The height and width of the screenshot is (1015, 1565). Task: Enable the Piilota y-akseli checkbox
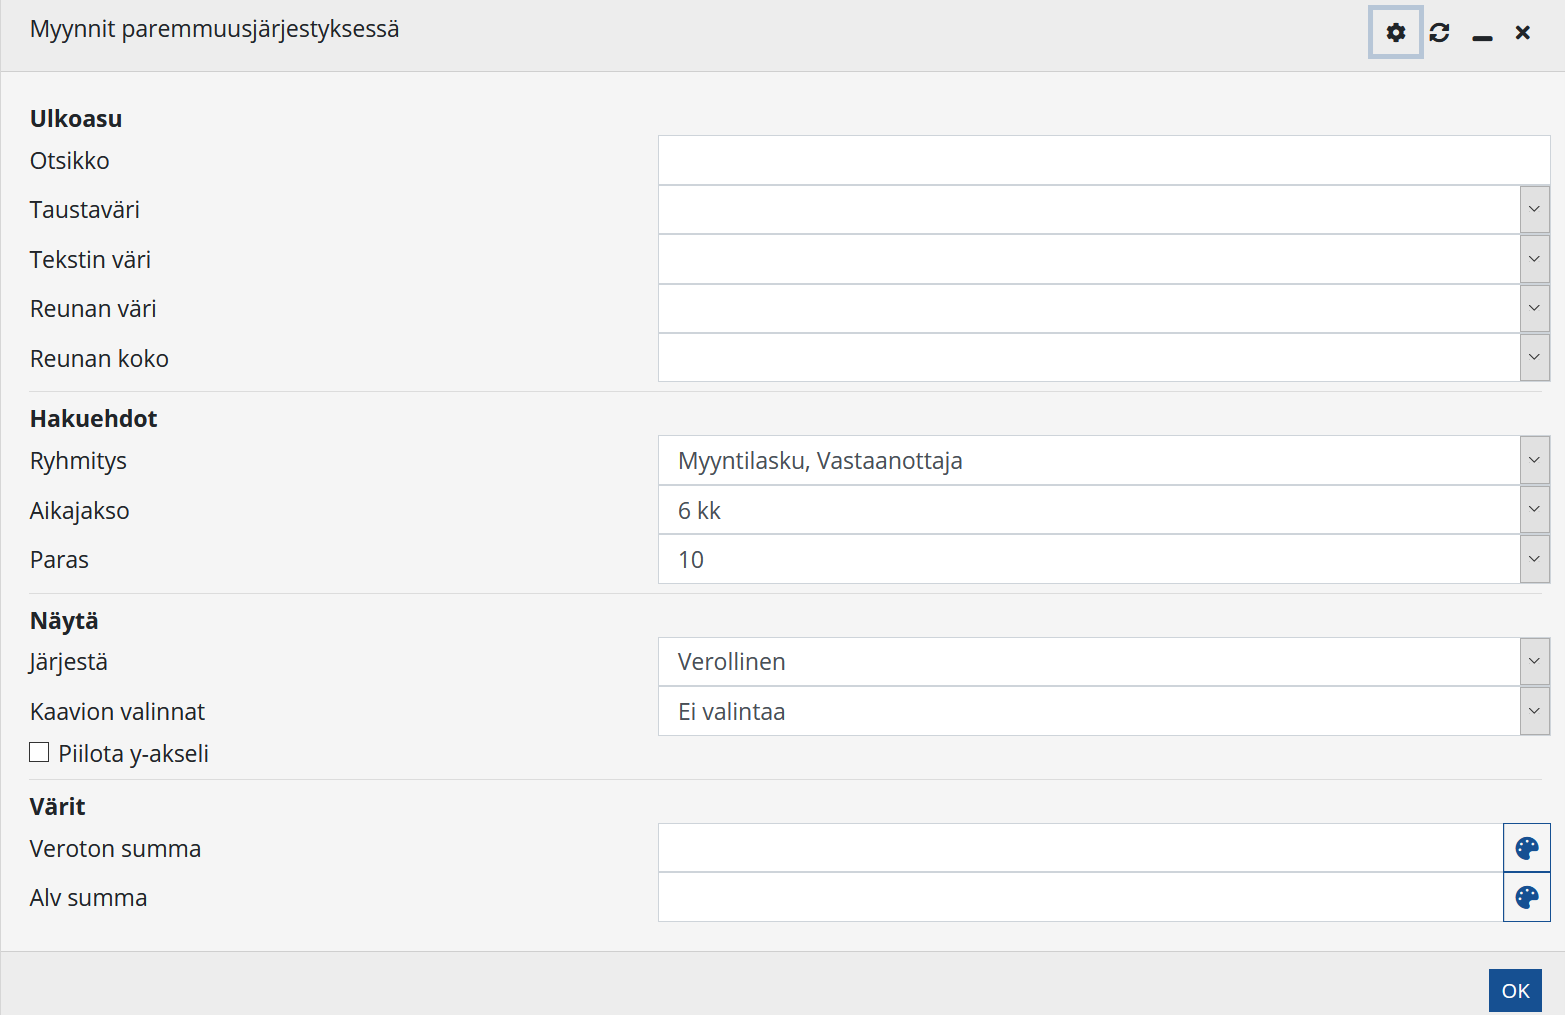(x=40, y=752)
